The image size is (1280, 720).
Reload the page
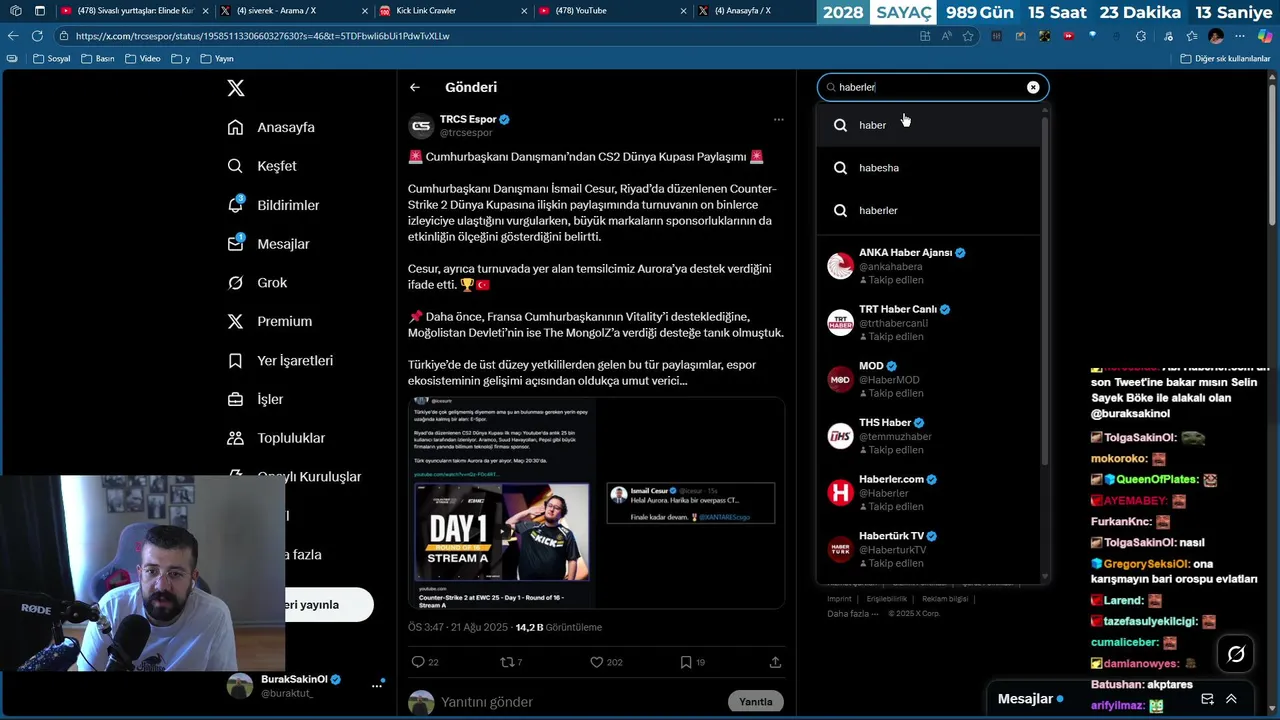coord(37,35)
